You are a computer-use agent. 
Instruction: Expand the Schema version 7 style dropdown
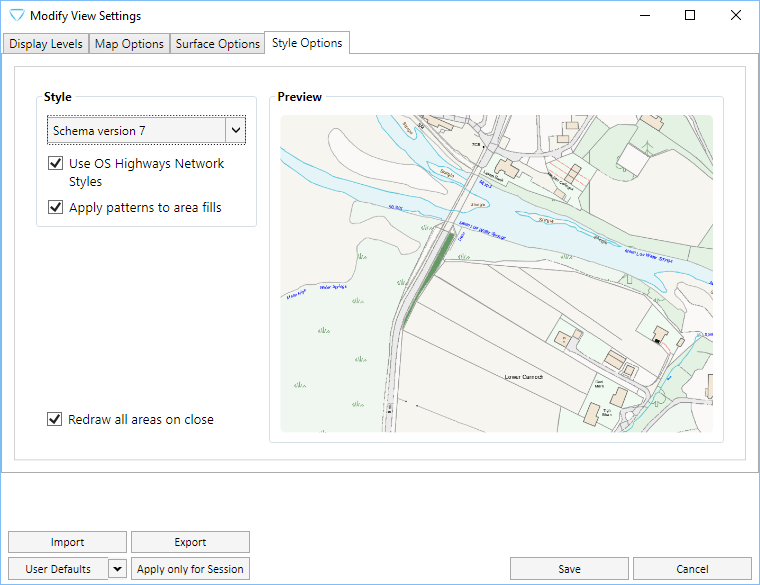[236, 131]
